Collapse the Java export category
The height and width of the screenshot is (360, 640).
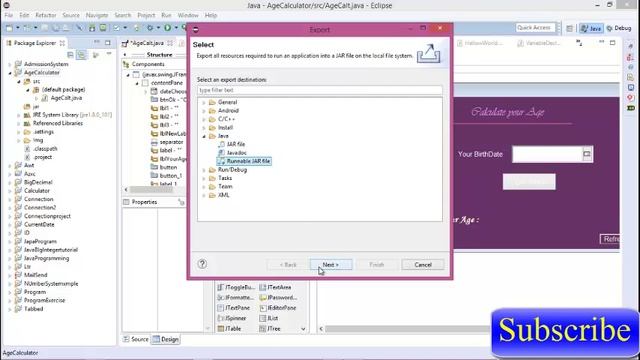tap(204, 136)
